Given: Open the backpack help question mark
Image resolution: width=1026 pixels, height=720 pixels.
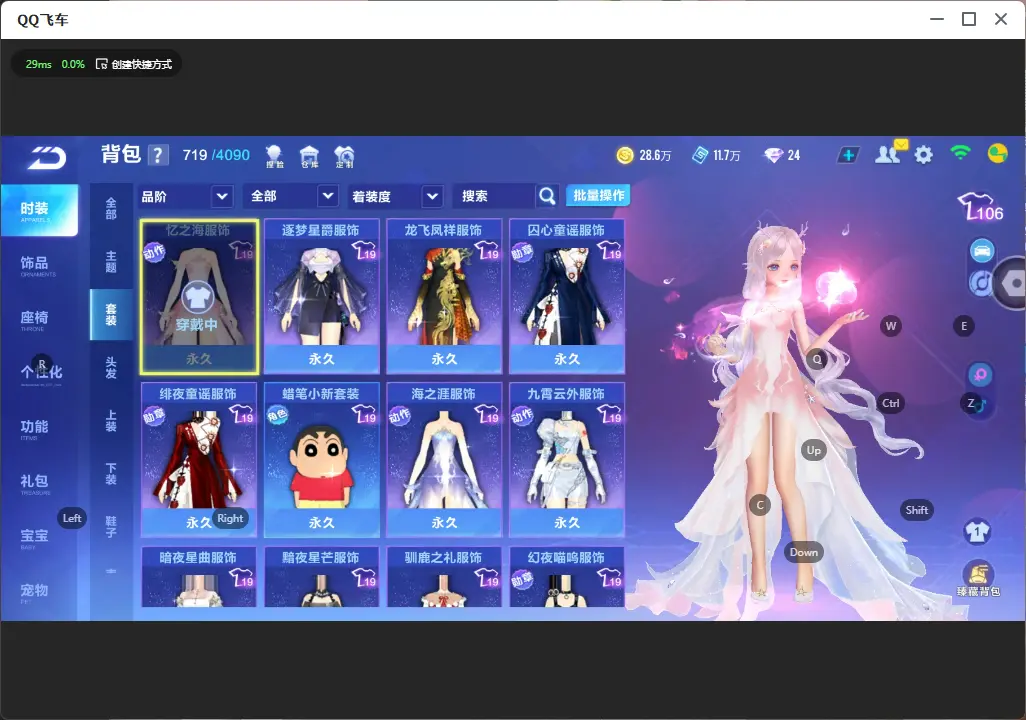Looking at the screenshot, I should [158, 155].
